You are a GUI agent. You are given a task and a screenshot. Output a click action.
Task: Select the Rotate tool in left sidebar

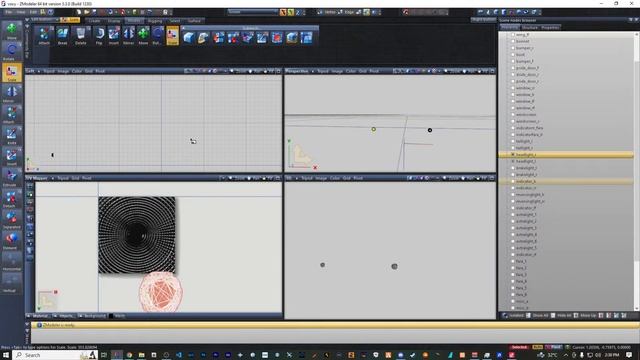click(x=11, y=52)
